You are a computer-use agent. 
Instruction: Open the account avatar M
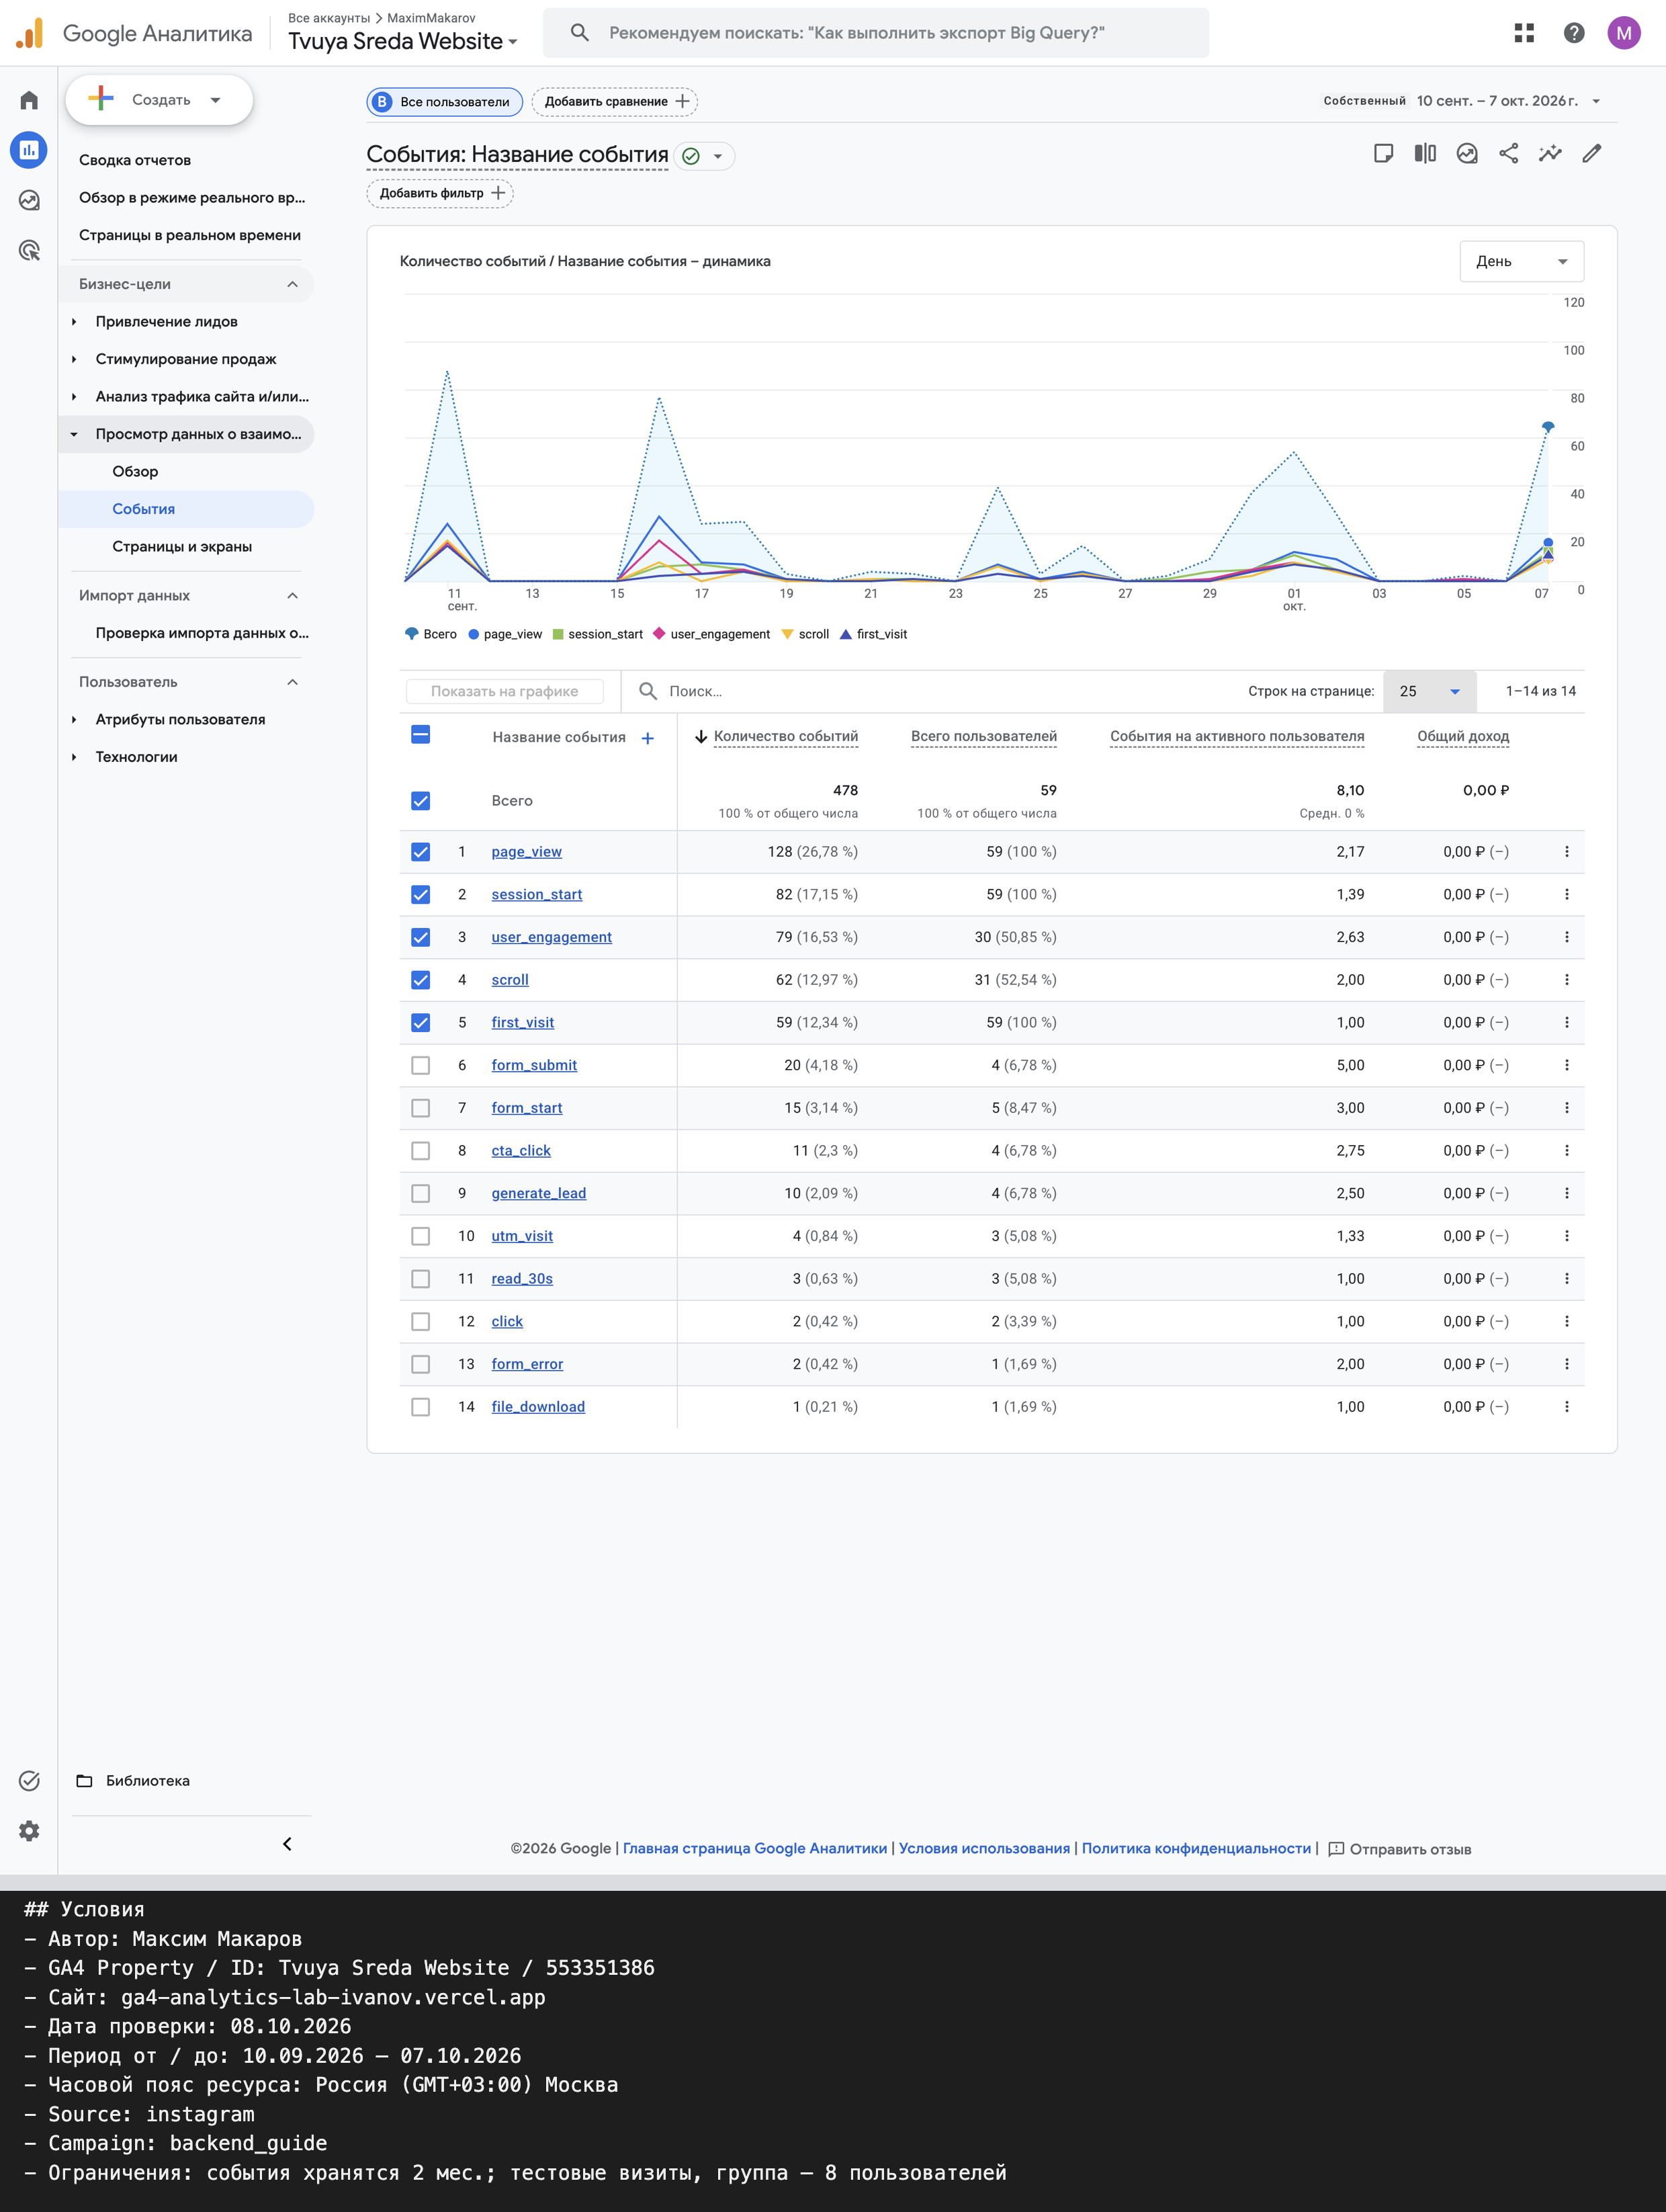[x=1624, y=33]
